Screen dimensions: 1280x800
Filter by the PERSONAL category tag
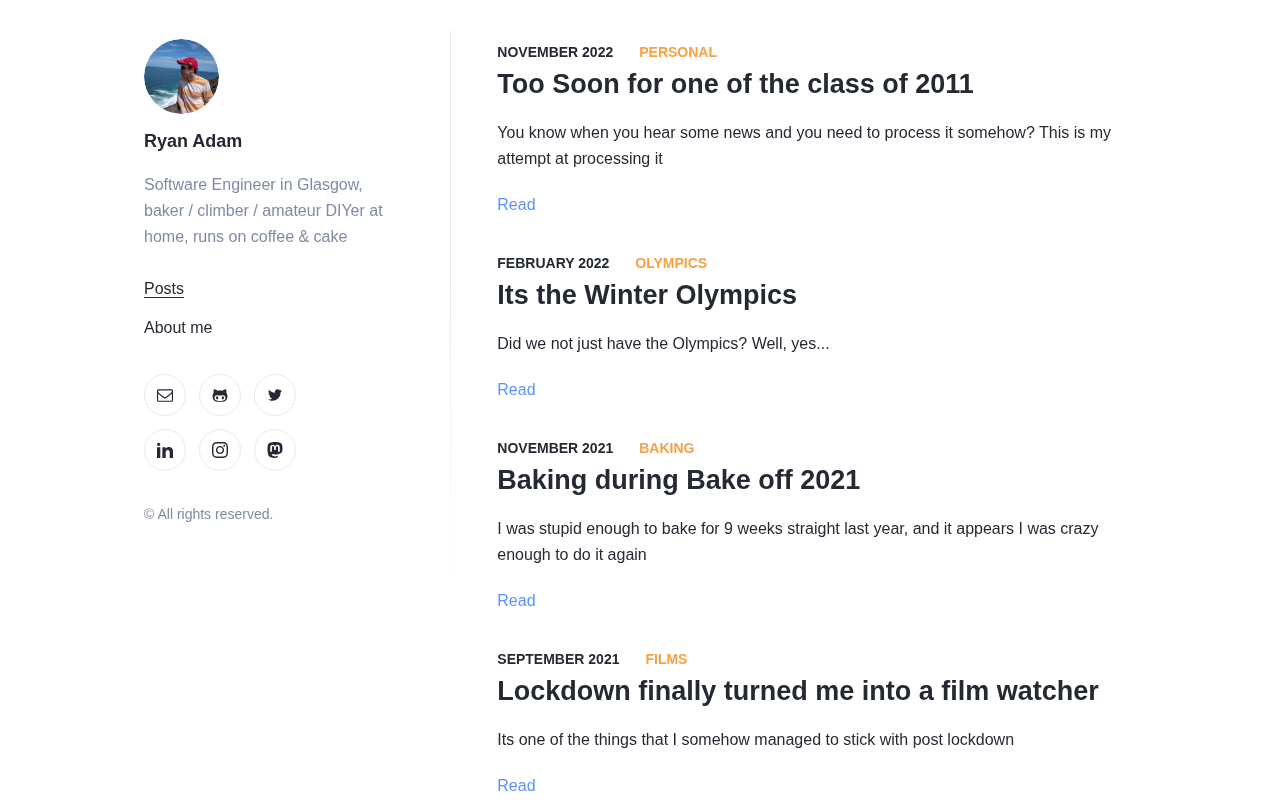click(678, 52)
